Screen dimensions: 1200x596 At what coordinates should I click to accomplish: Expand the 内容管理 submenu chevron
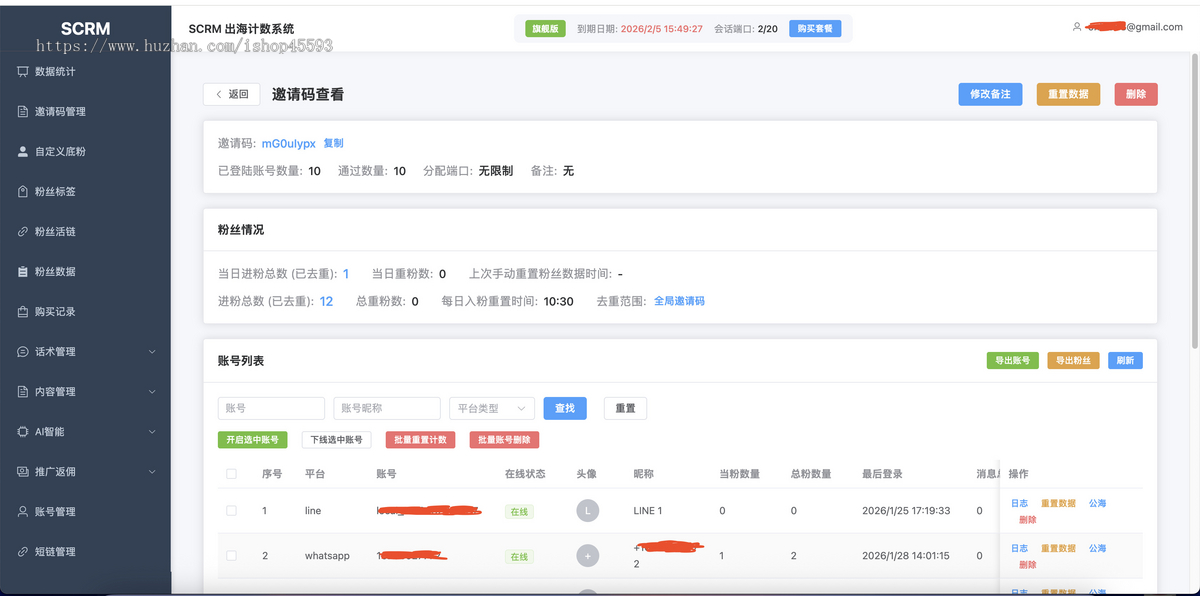point(152,392)
